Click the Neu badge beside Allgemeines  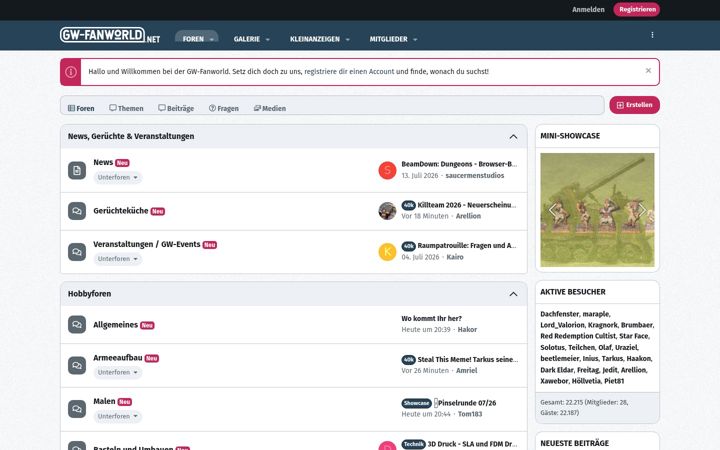[x=147, y=326]
